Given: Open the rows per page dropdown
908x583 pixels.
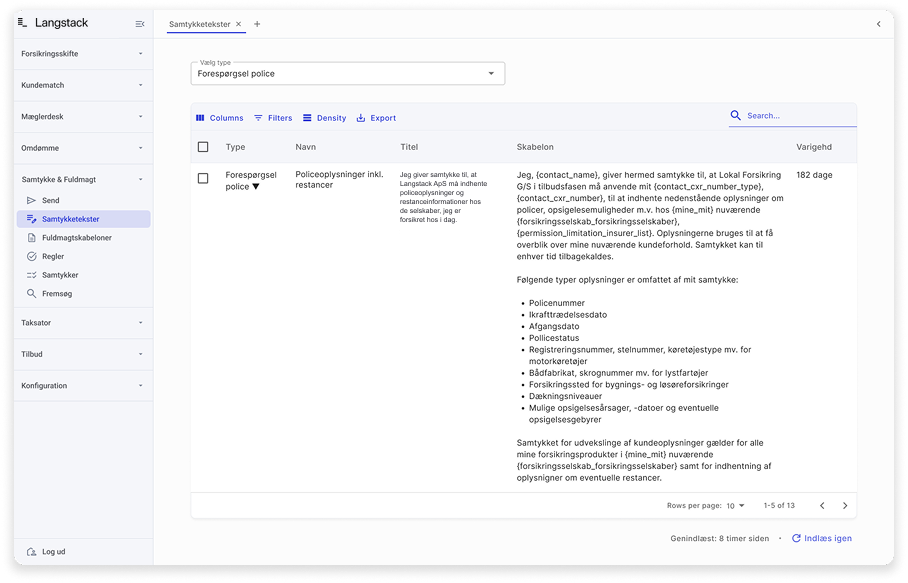Looking at the screenshot, I should [735, 505].
